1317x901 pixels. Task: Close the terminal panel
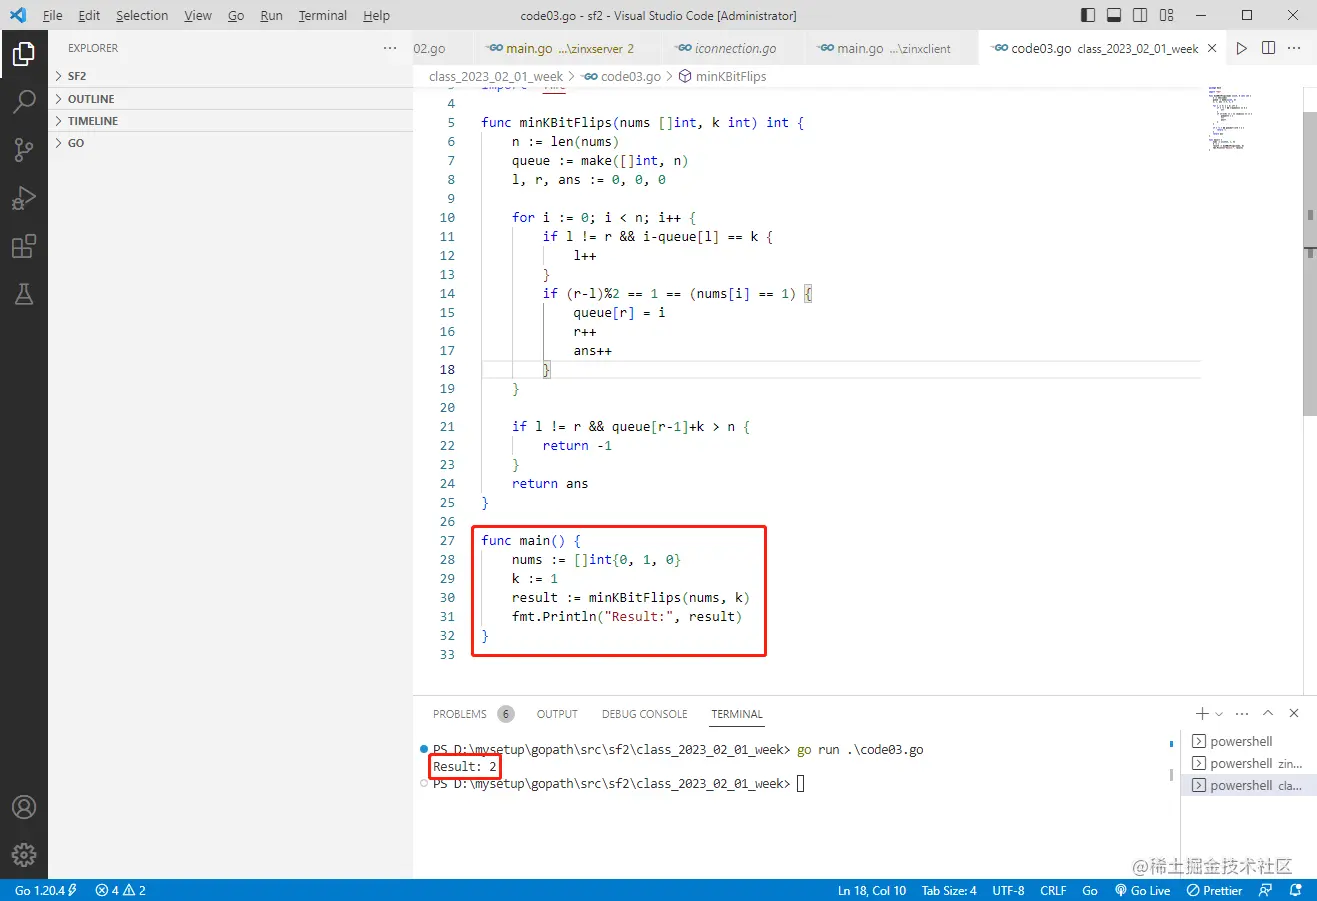click(x=1294, y=713)
